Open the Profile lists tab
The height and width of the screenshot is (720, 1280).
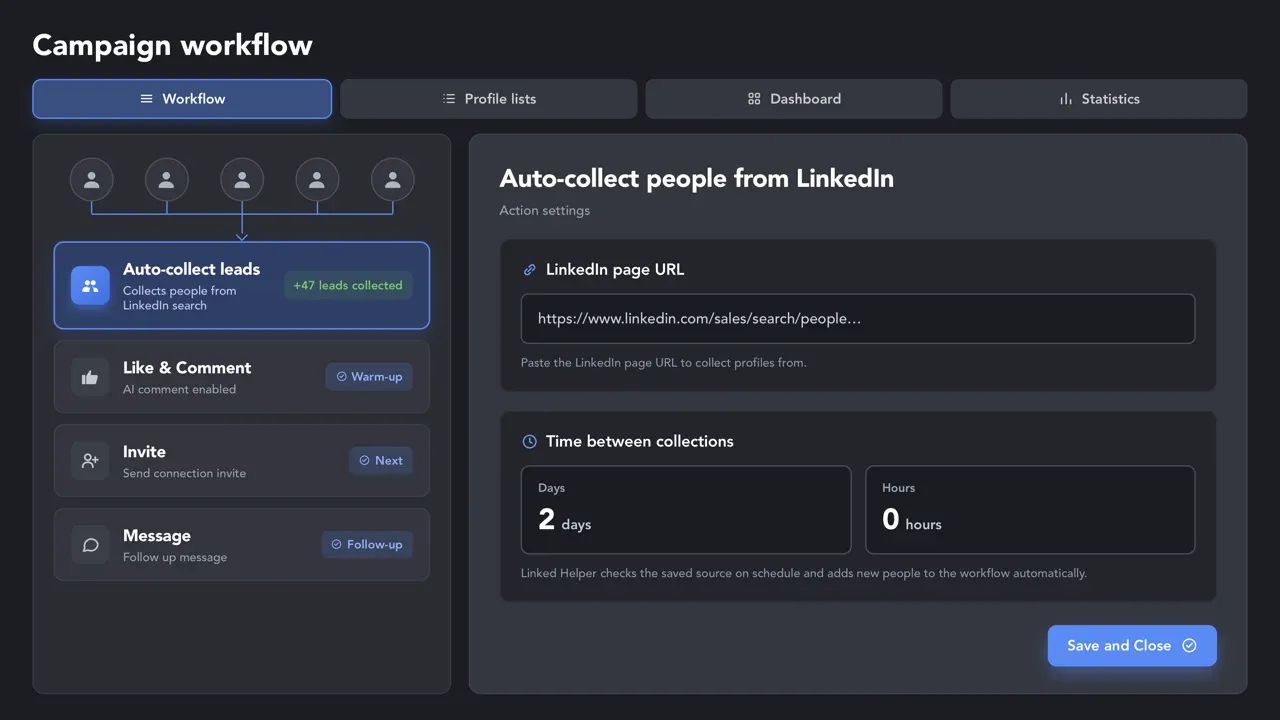click(x=489, y=99)
